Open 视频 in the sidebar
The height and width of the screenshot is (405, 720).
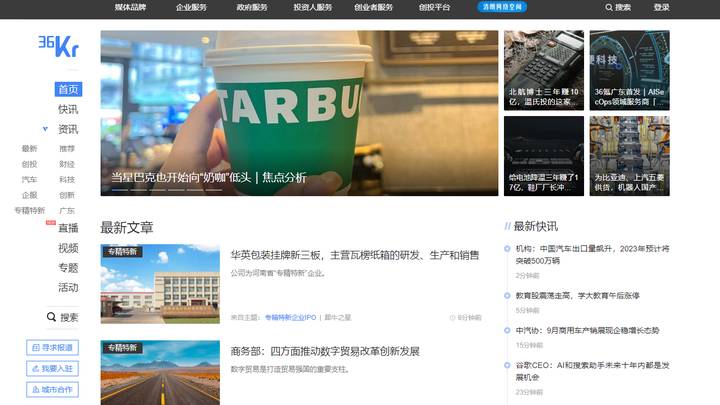point(68,248)
